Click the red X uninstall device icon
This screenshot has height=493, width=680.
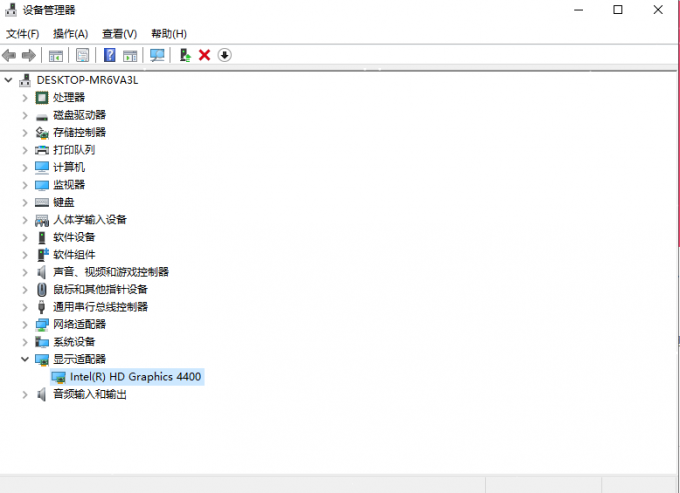coord(205,55)
